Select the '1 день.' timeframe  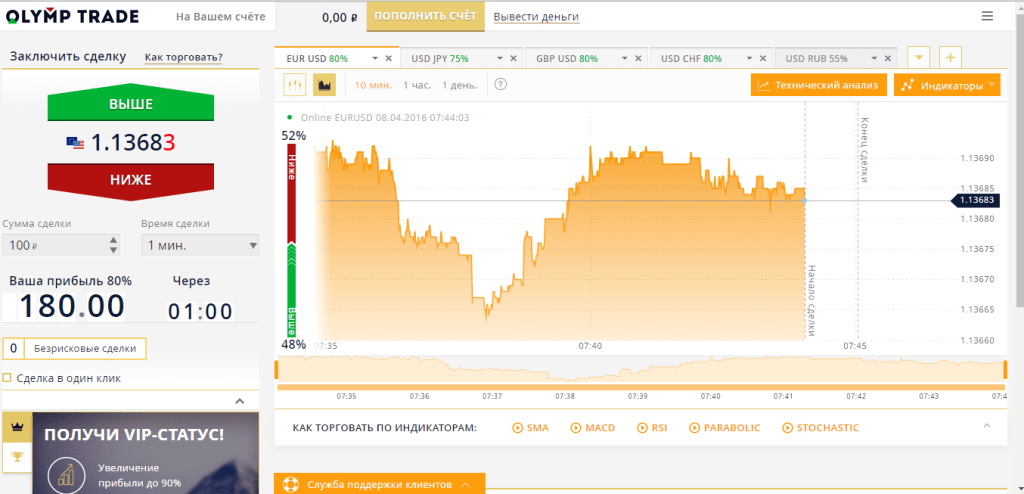point(458,85)
